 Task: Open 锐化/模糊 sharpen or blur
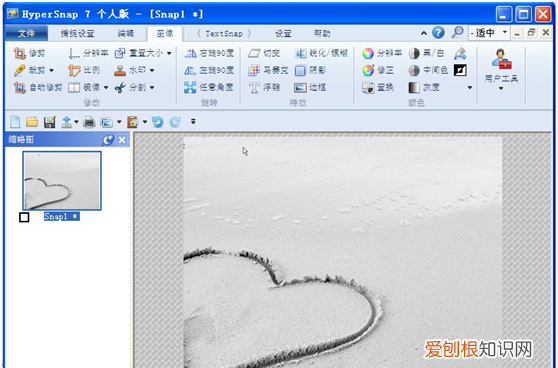tap(321, 53)
